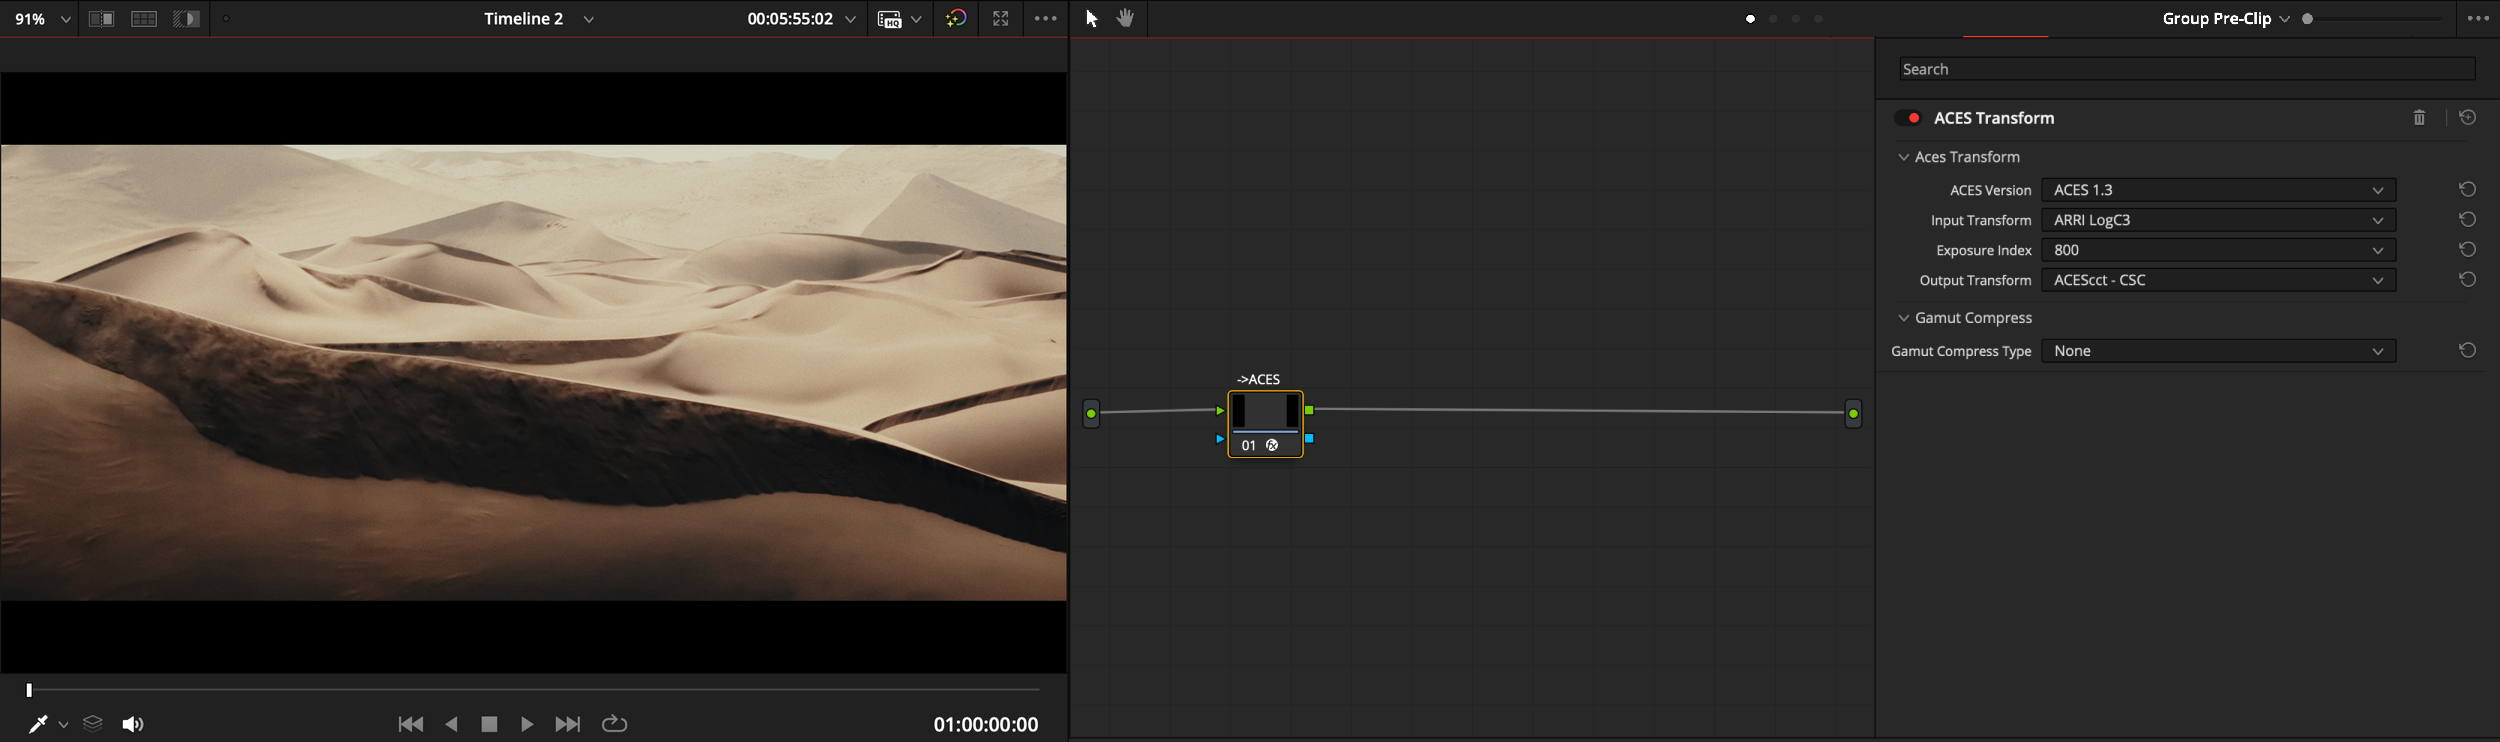Image resolution: width=2500 pixels, height=742 pixels.
Task: Click the viewer timecode 01:00:00:00
Action: point(986,725)
